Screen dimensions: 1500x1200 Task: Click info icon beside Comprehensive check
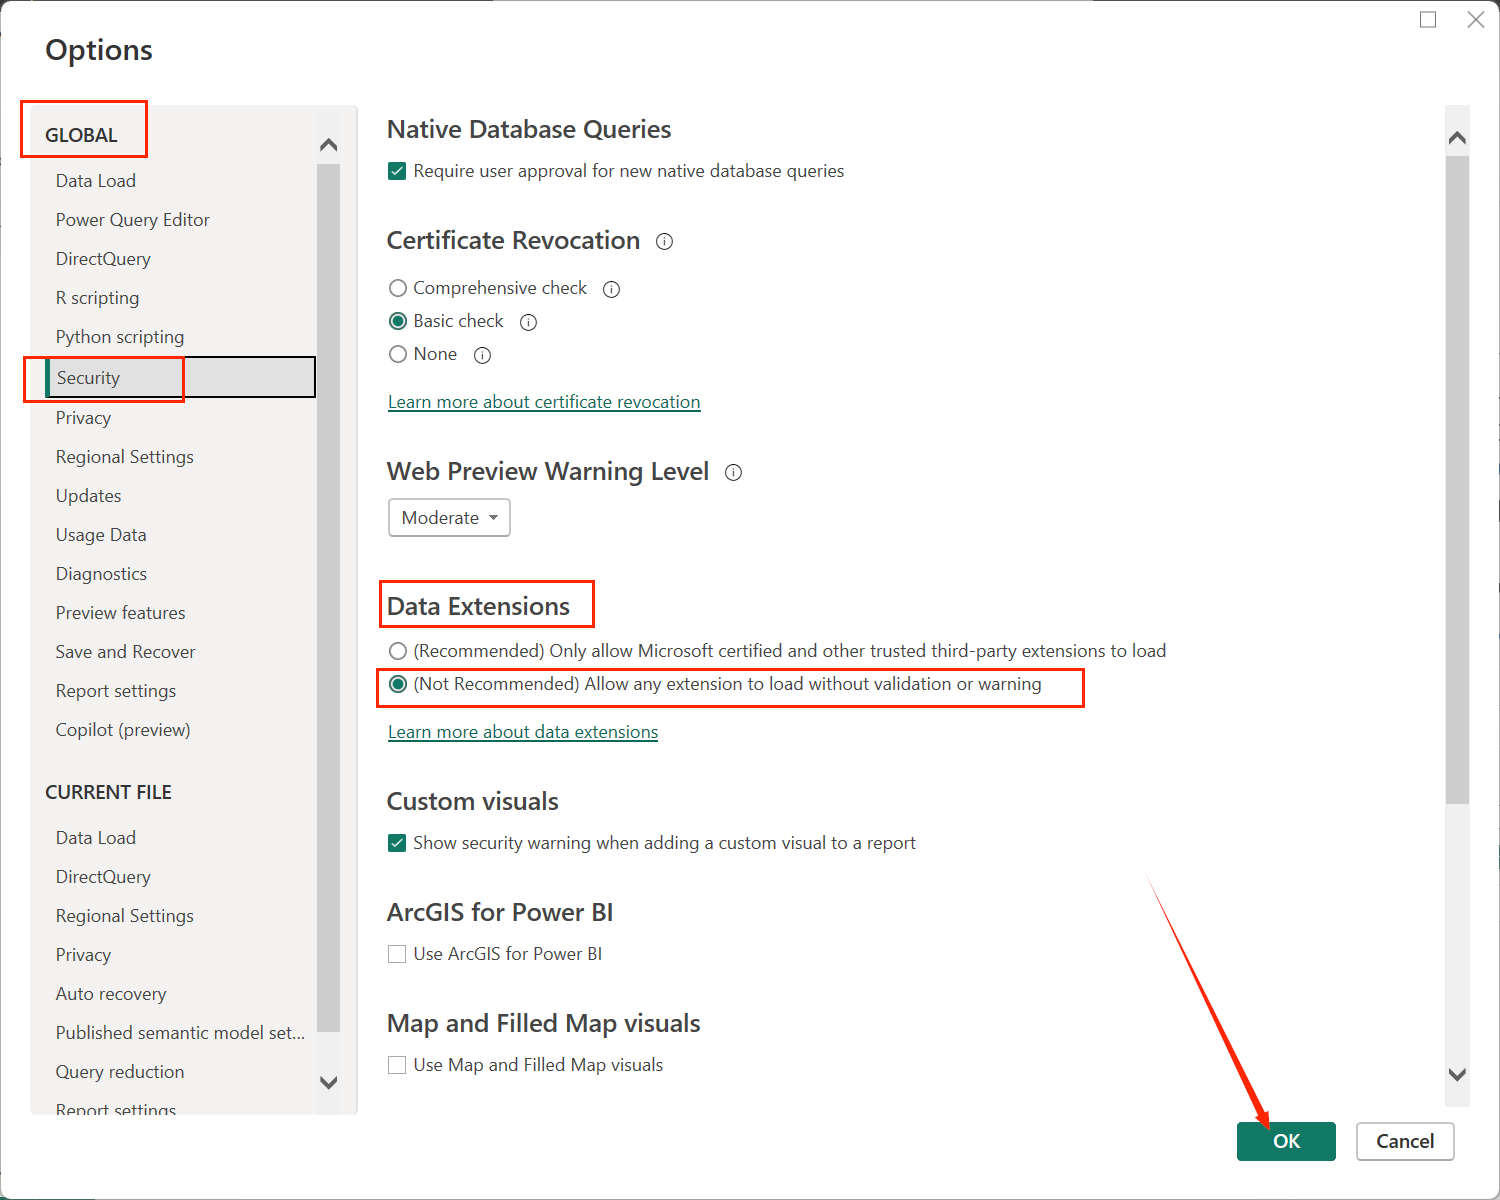coord(611,289)
